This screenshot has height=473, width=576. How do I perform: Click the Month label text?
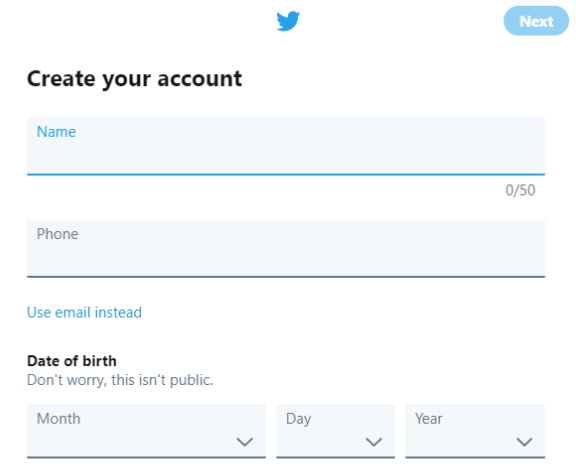(58, 419)
